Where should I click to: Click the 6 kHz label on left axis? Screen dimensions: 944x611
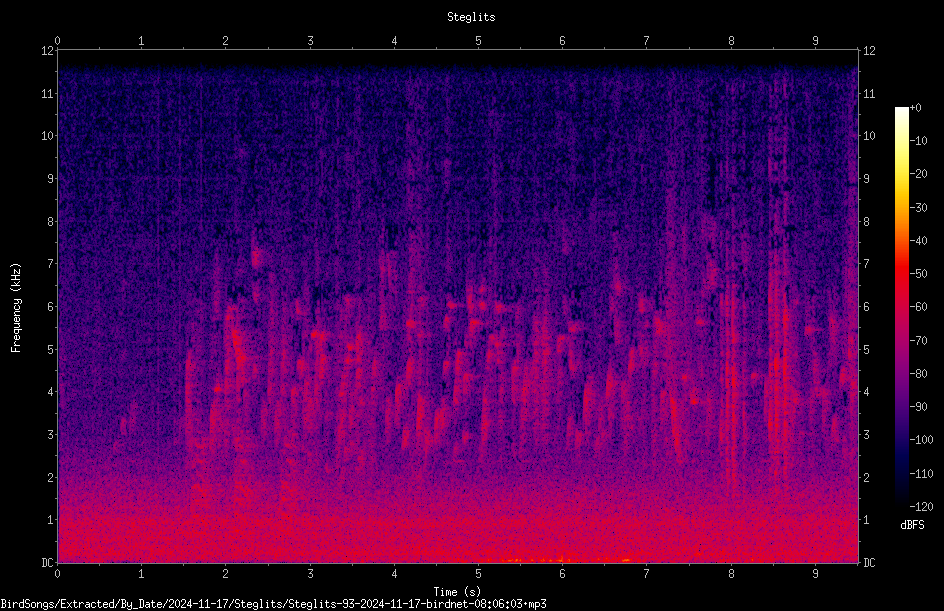51,306
